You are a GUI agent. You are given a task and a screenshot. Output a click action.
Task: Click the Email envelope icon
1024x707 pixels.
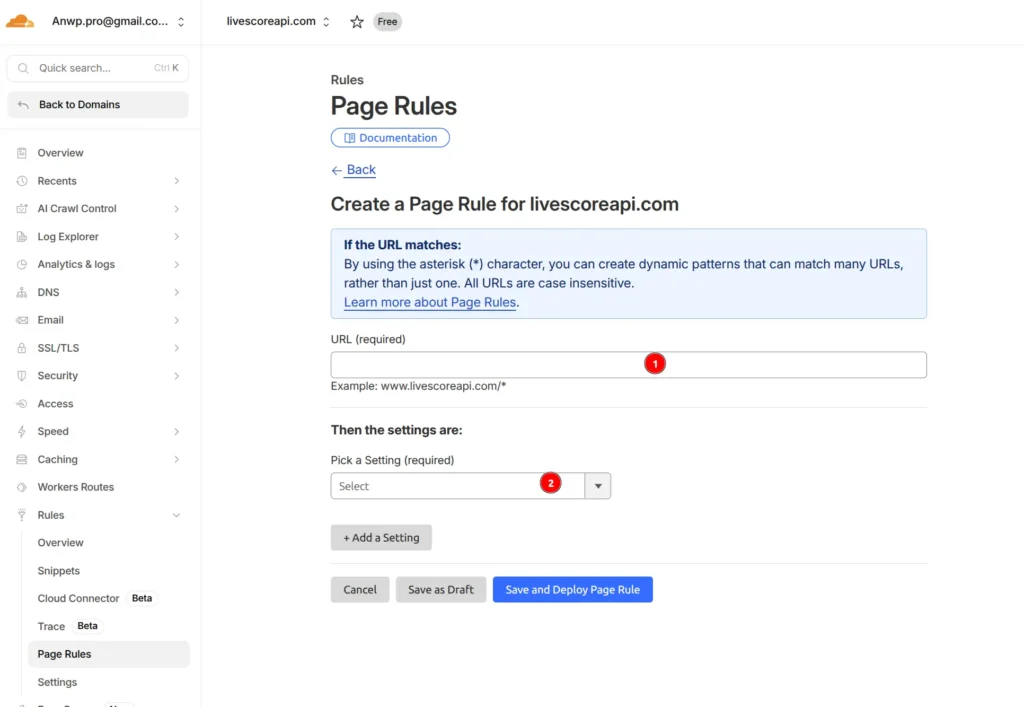(x=22, y=320)
